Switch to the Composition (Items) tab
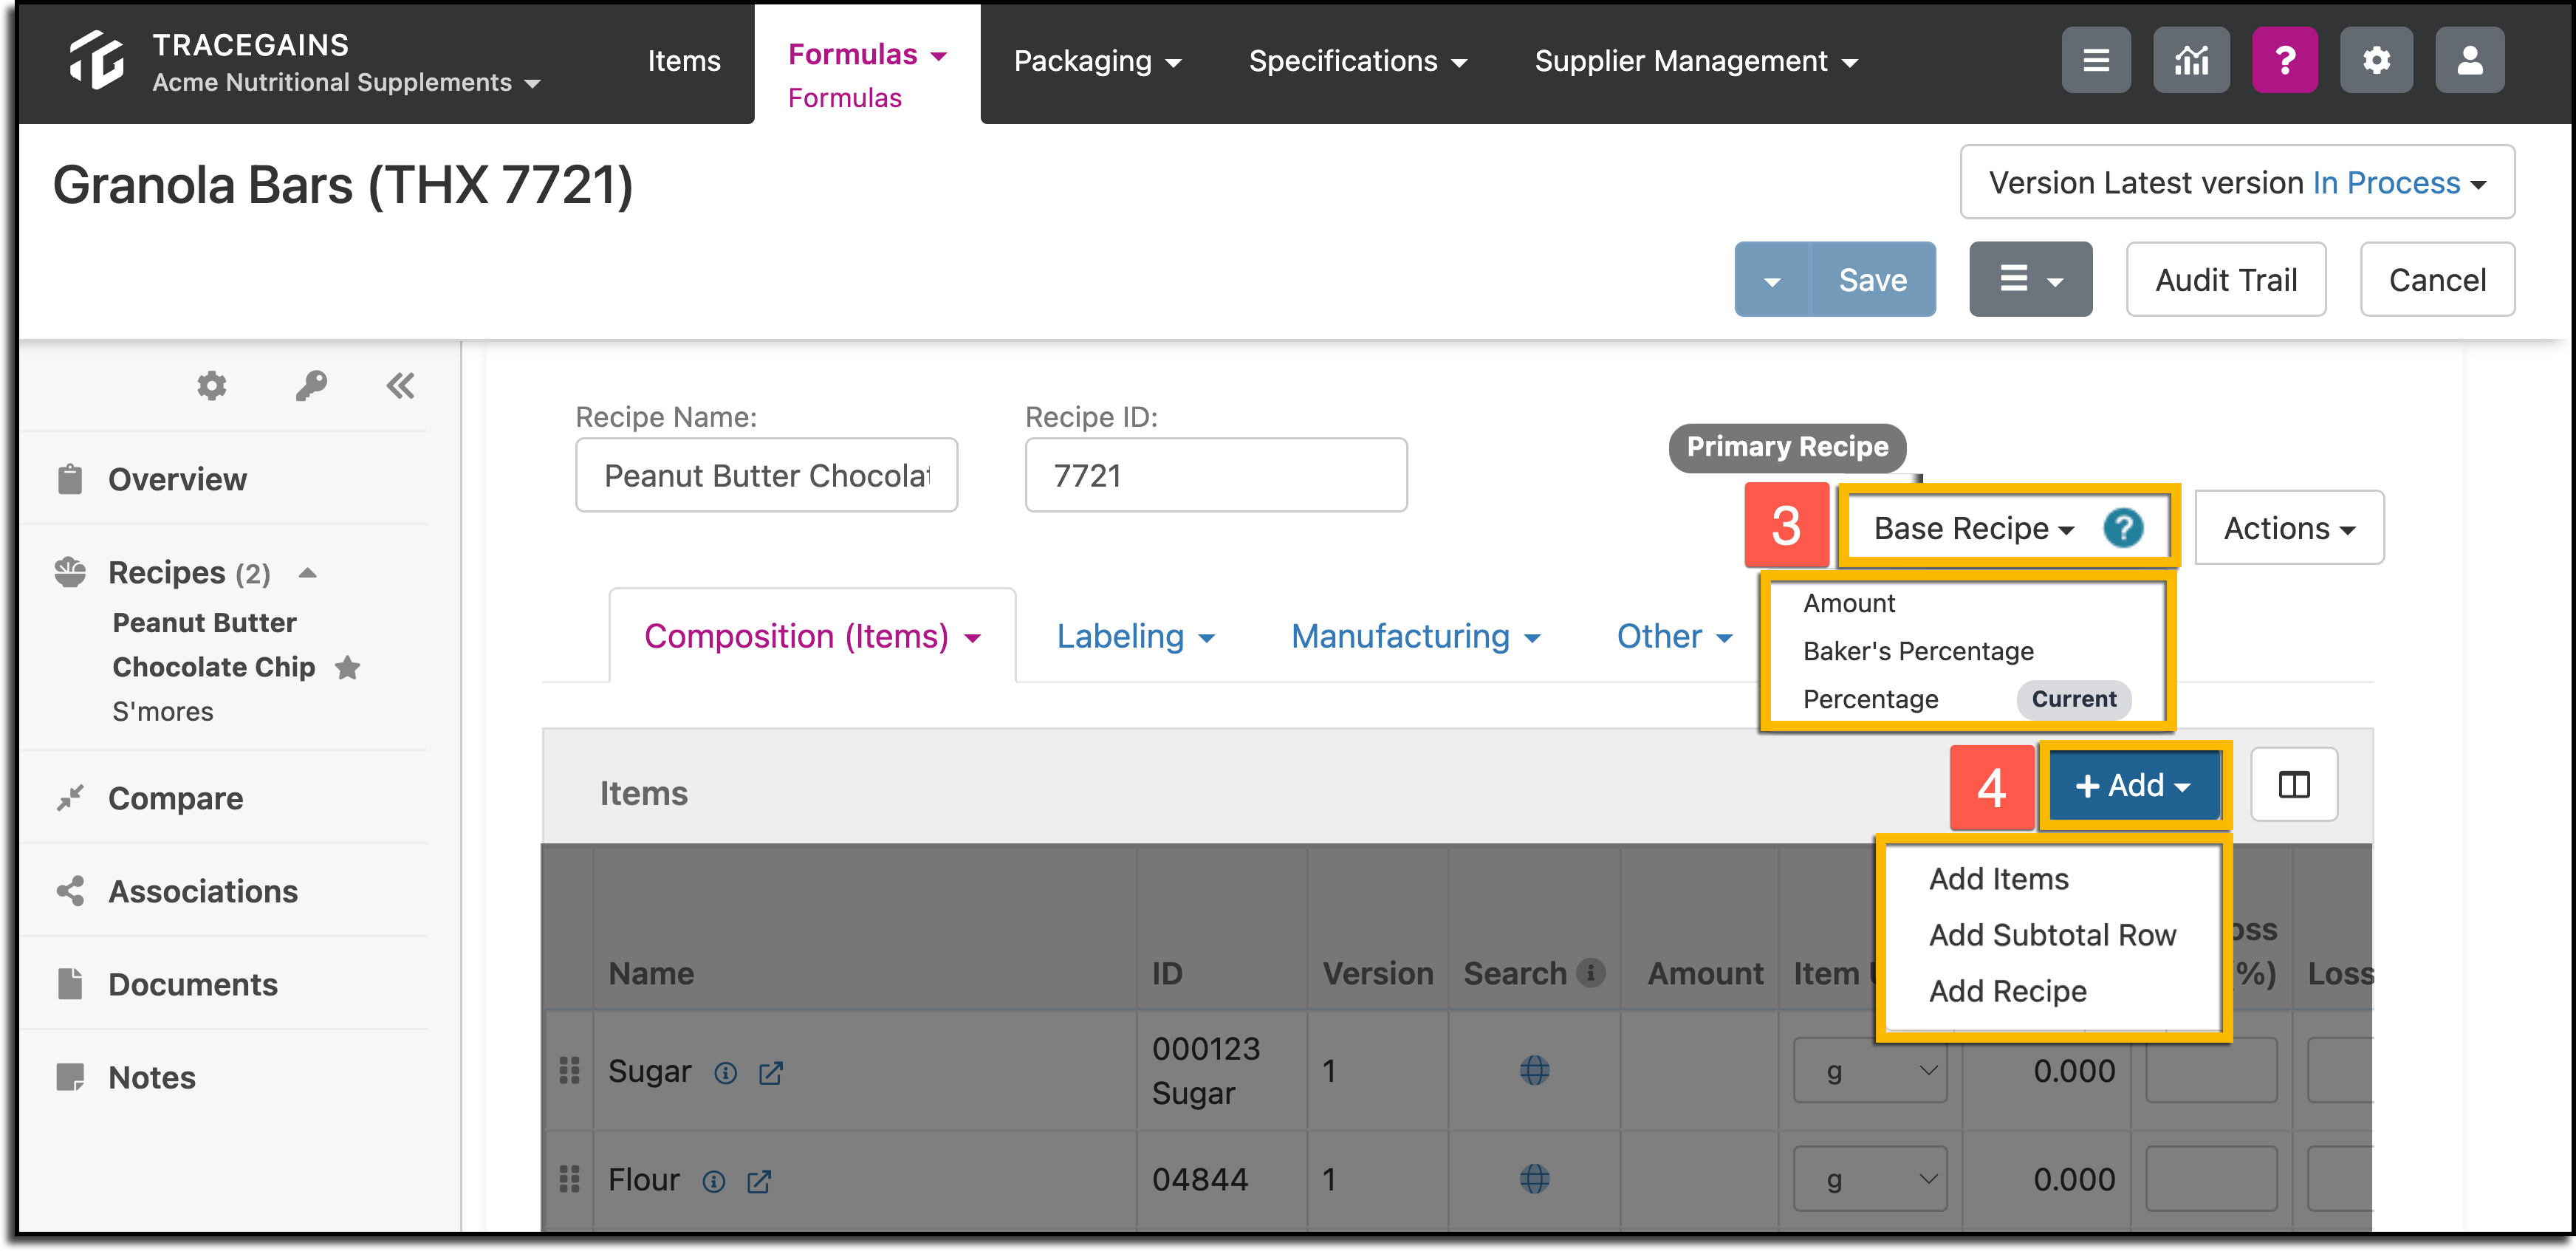Screen dimensions: 2576x1251 point(812,636)
